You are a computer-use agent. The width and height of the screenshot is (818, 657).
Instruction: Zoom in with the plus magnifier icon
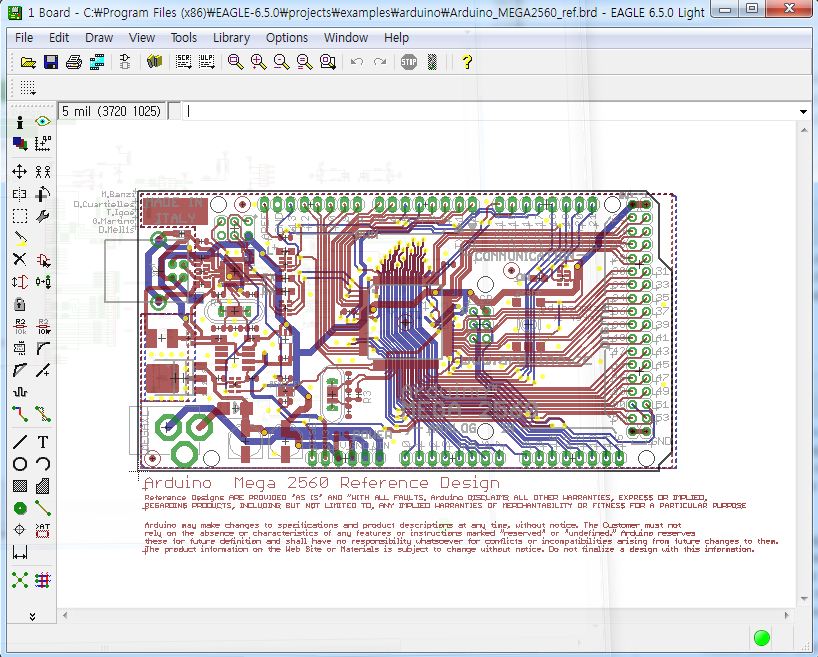[x=259, y=62]
